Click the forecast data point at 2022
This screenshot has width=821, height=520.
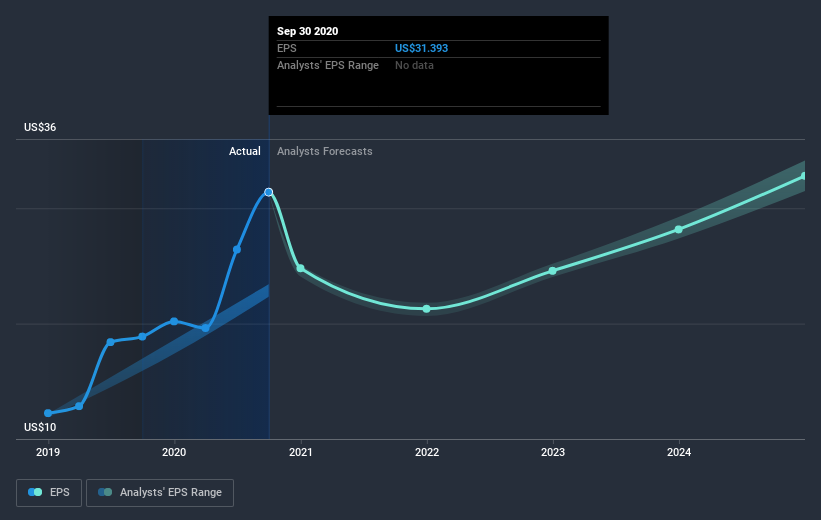[x=427, y=309]
